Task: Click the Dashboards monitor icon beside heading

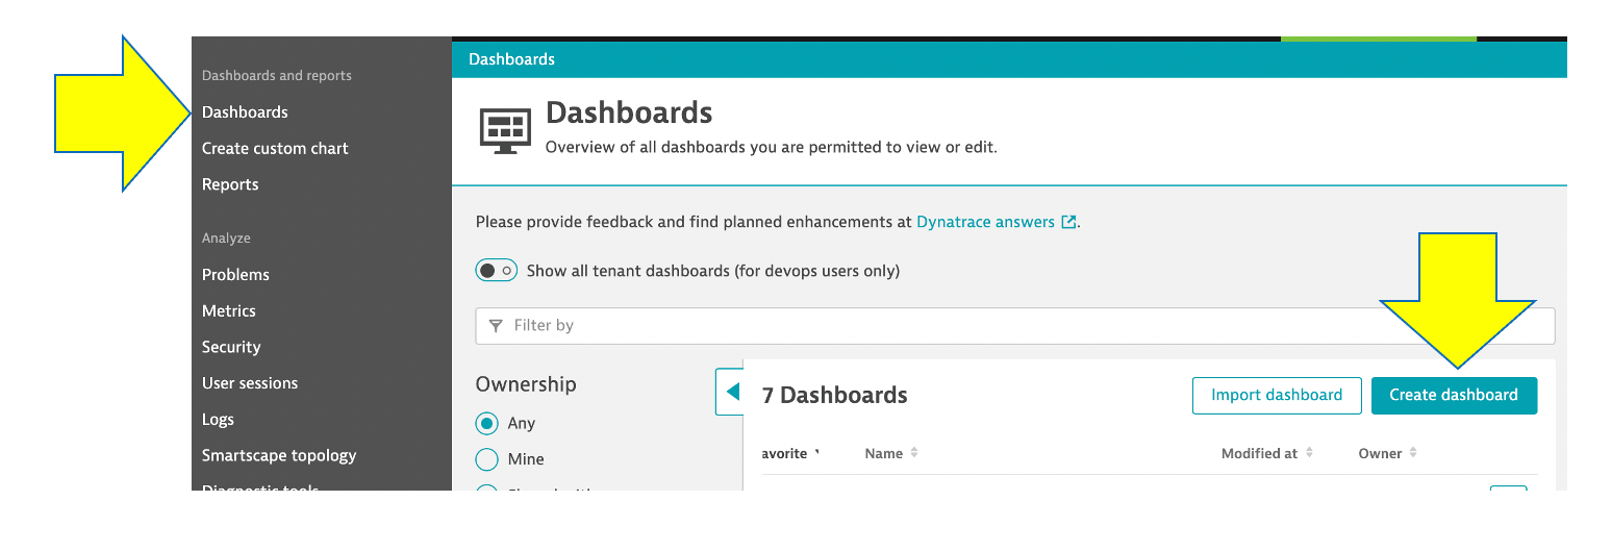Action: [x=505, y=131]
